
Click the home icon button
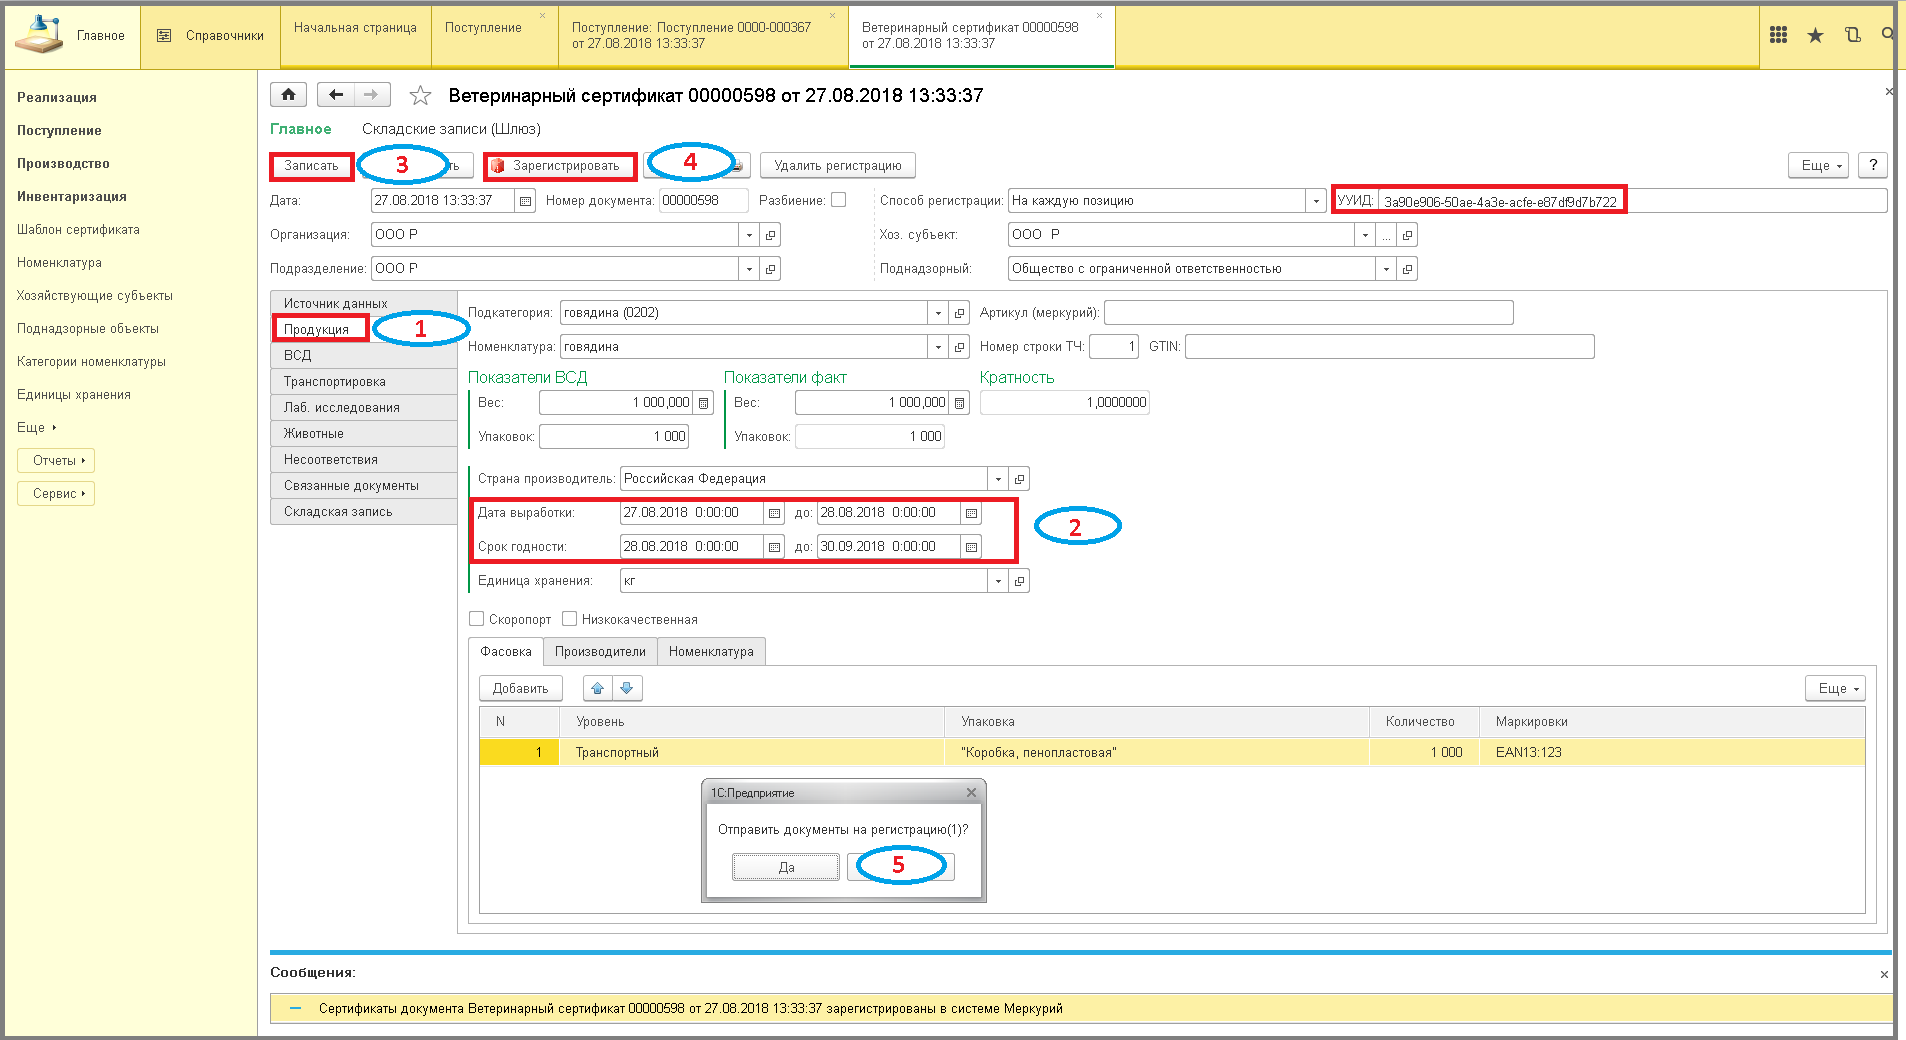click(288, 95)
